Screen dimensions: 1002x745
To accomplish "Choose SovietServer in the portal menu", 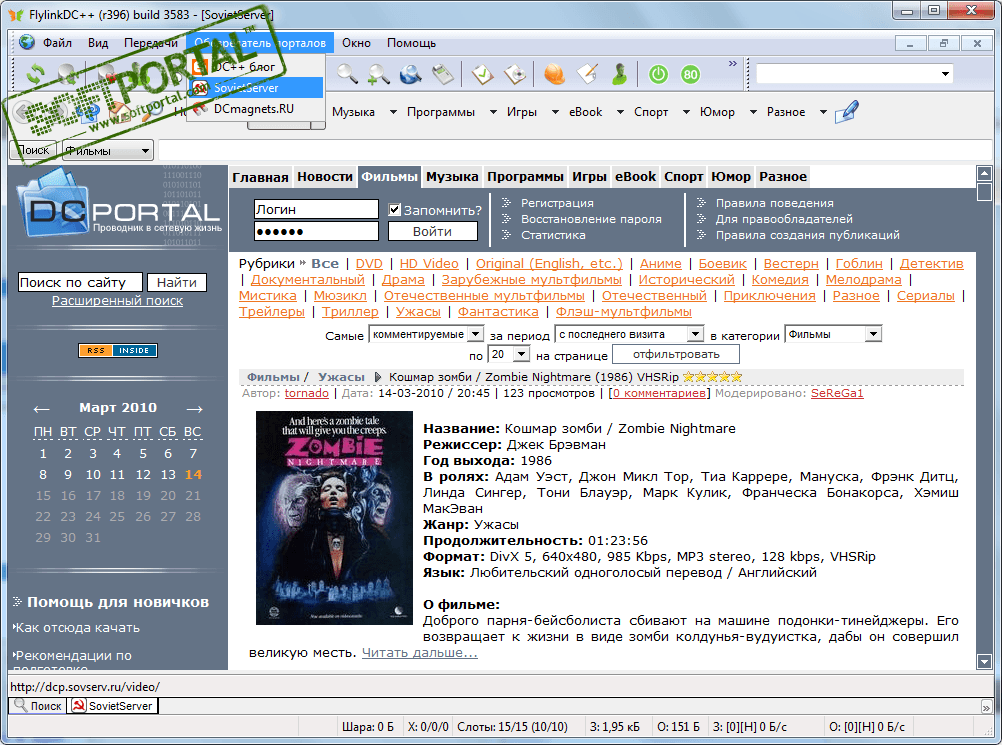I will pyautogui.click(x=256, y=88).
